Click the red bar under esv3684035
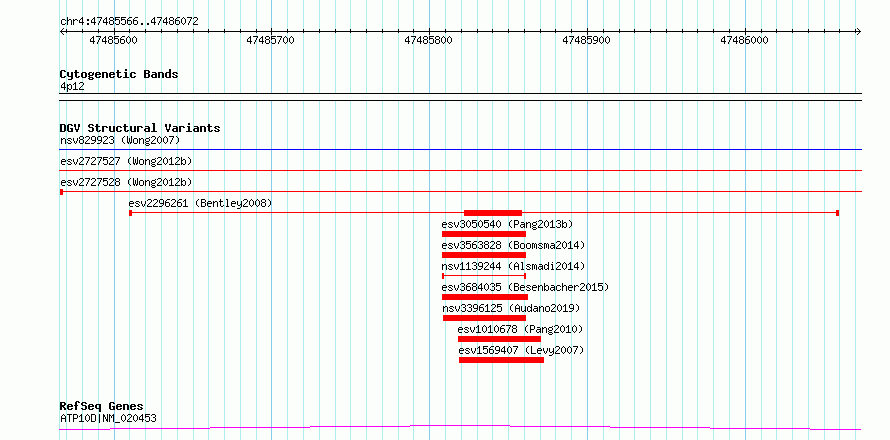The width and height of the screenshot is (890, 440). [x=485, y=297]
